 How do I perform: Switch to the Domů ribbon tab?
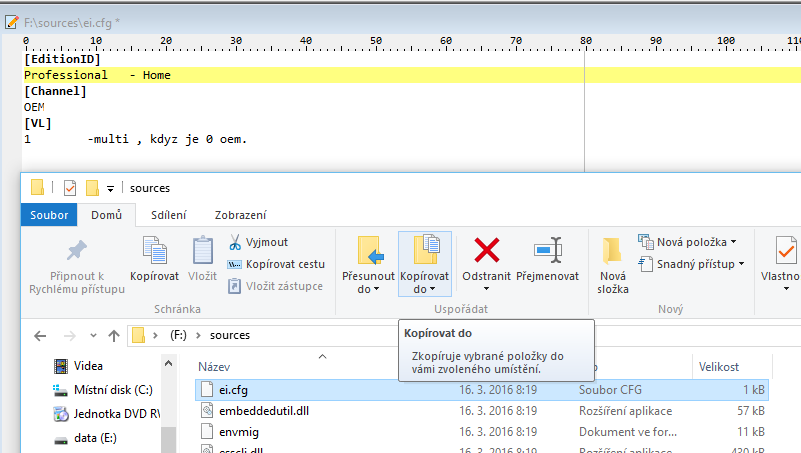coord(106,215)
